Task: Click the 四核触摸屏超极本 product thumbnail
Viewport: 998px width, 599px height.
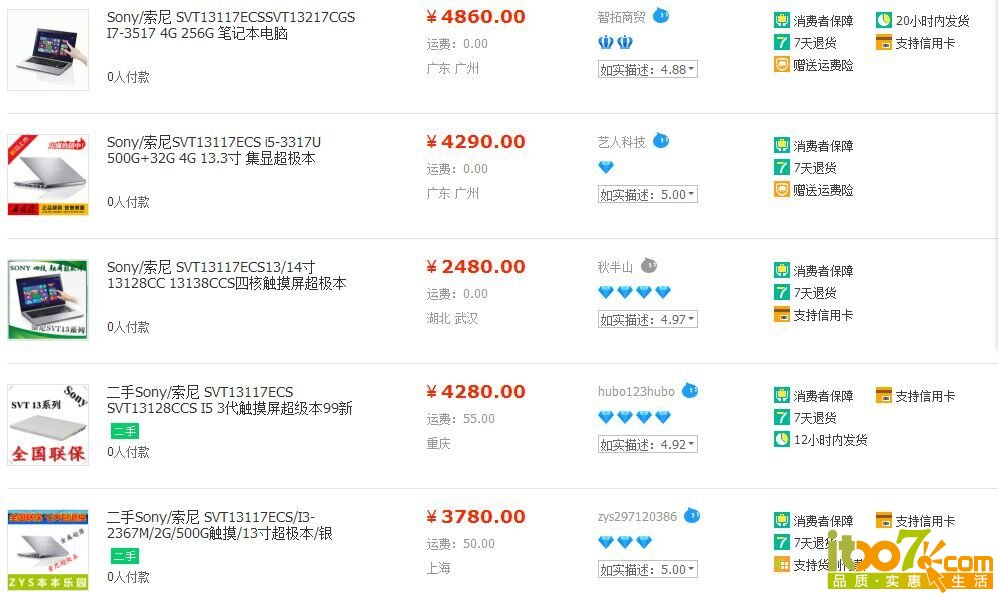Action: click(48, 299)
